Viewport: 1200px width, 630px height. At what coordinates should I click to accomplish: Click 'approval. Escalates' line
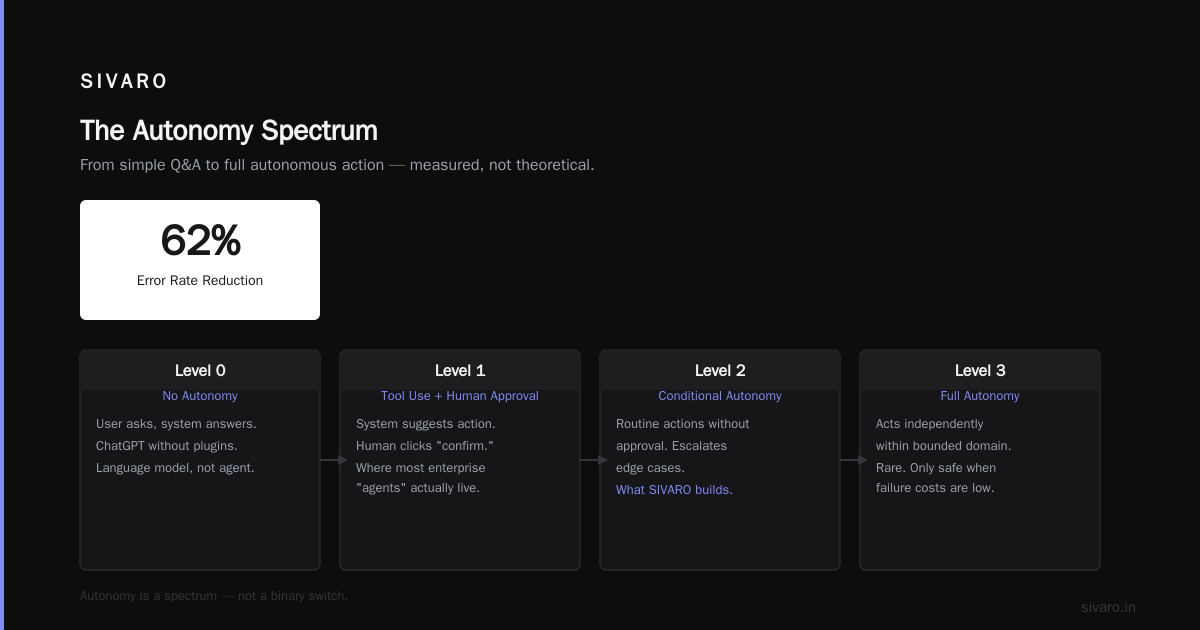pyautogui.click(x=672, y=446)
